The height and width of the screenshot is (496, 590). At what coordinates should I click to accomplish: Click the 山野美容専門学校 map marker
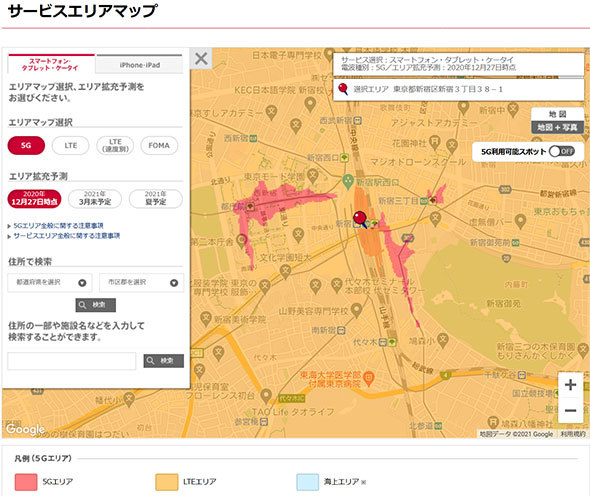pos(356,310)
